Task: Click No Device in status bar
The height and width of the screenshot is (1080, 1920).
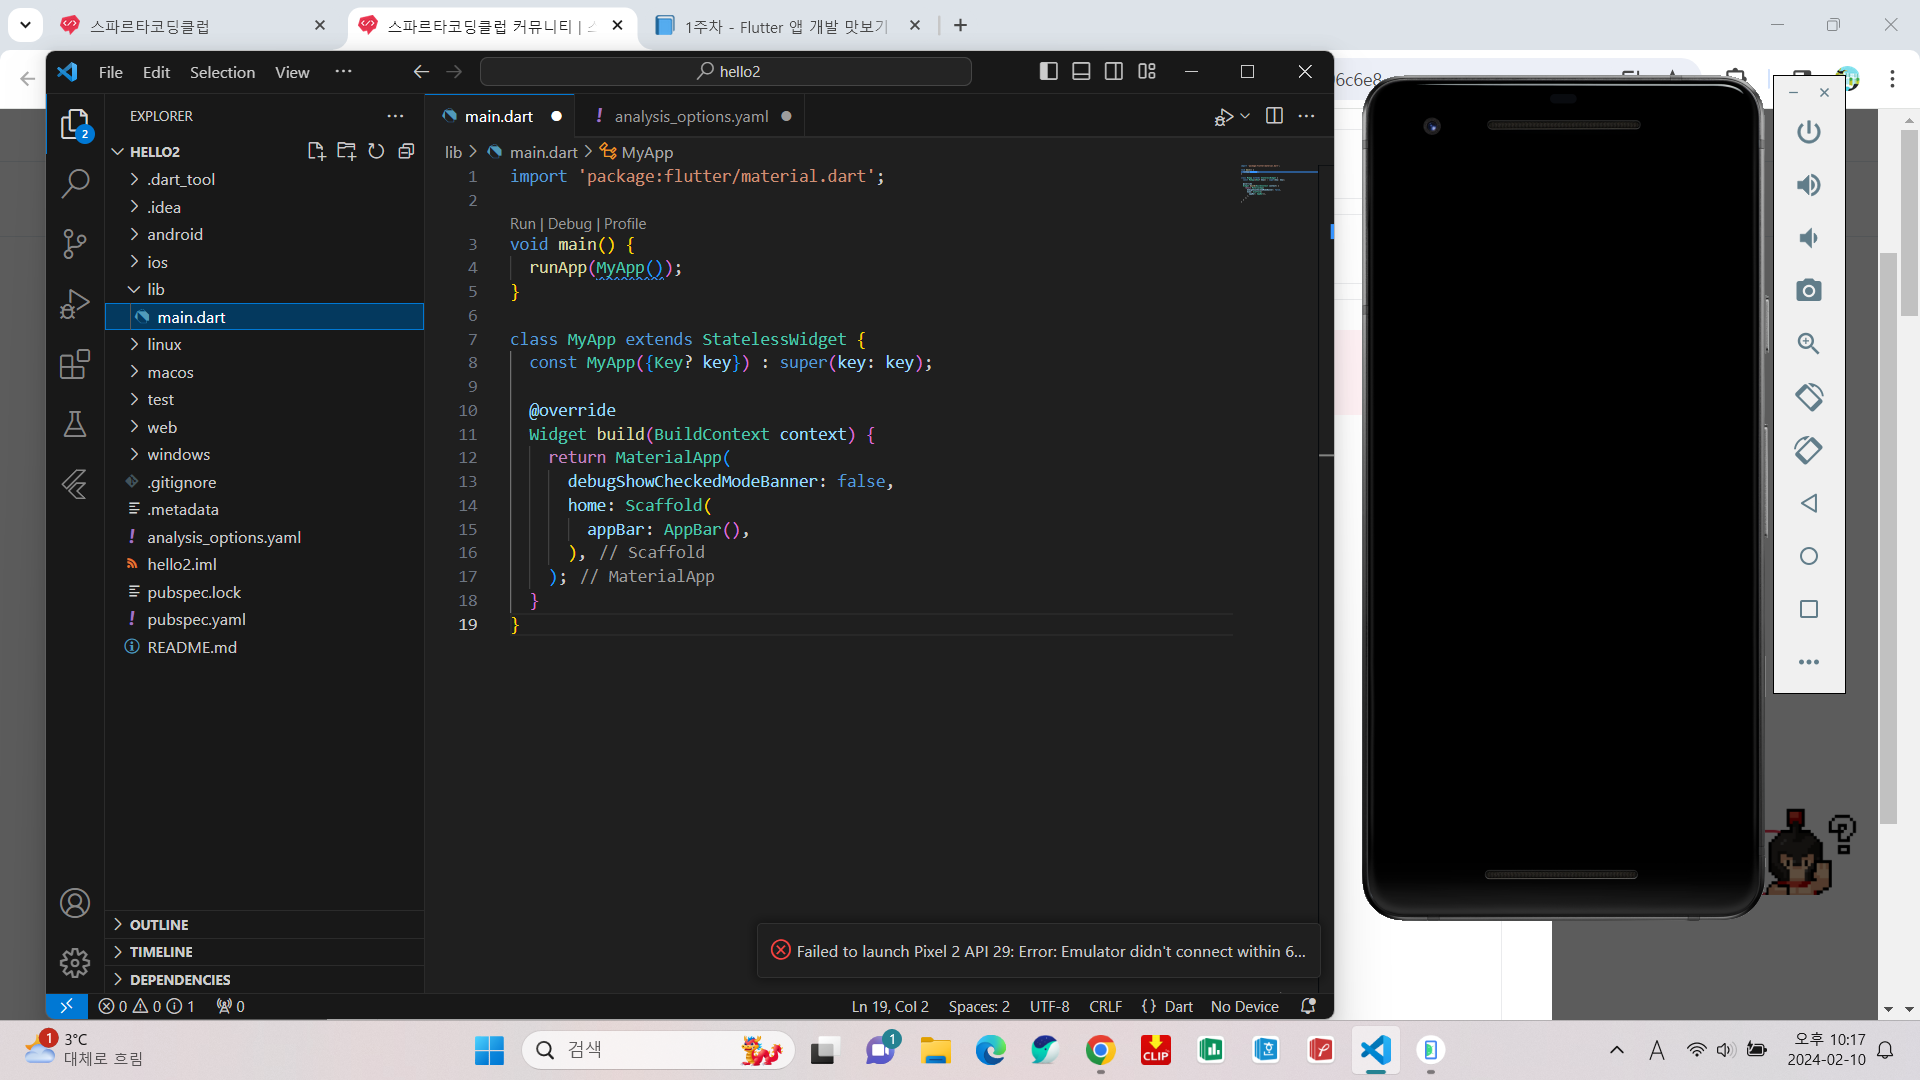Action: (x=1244, y=1006)
